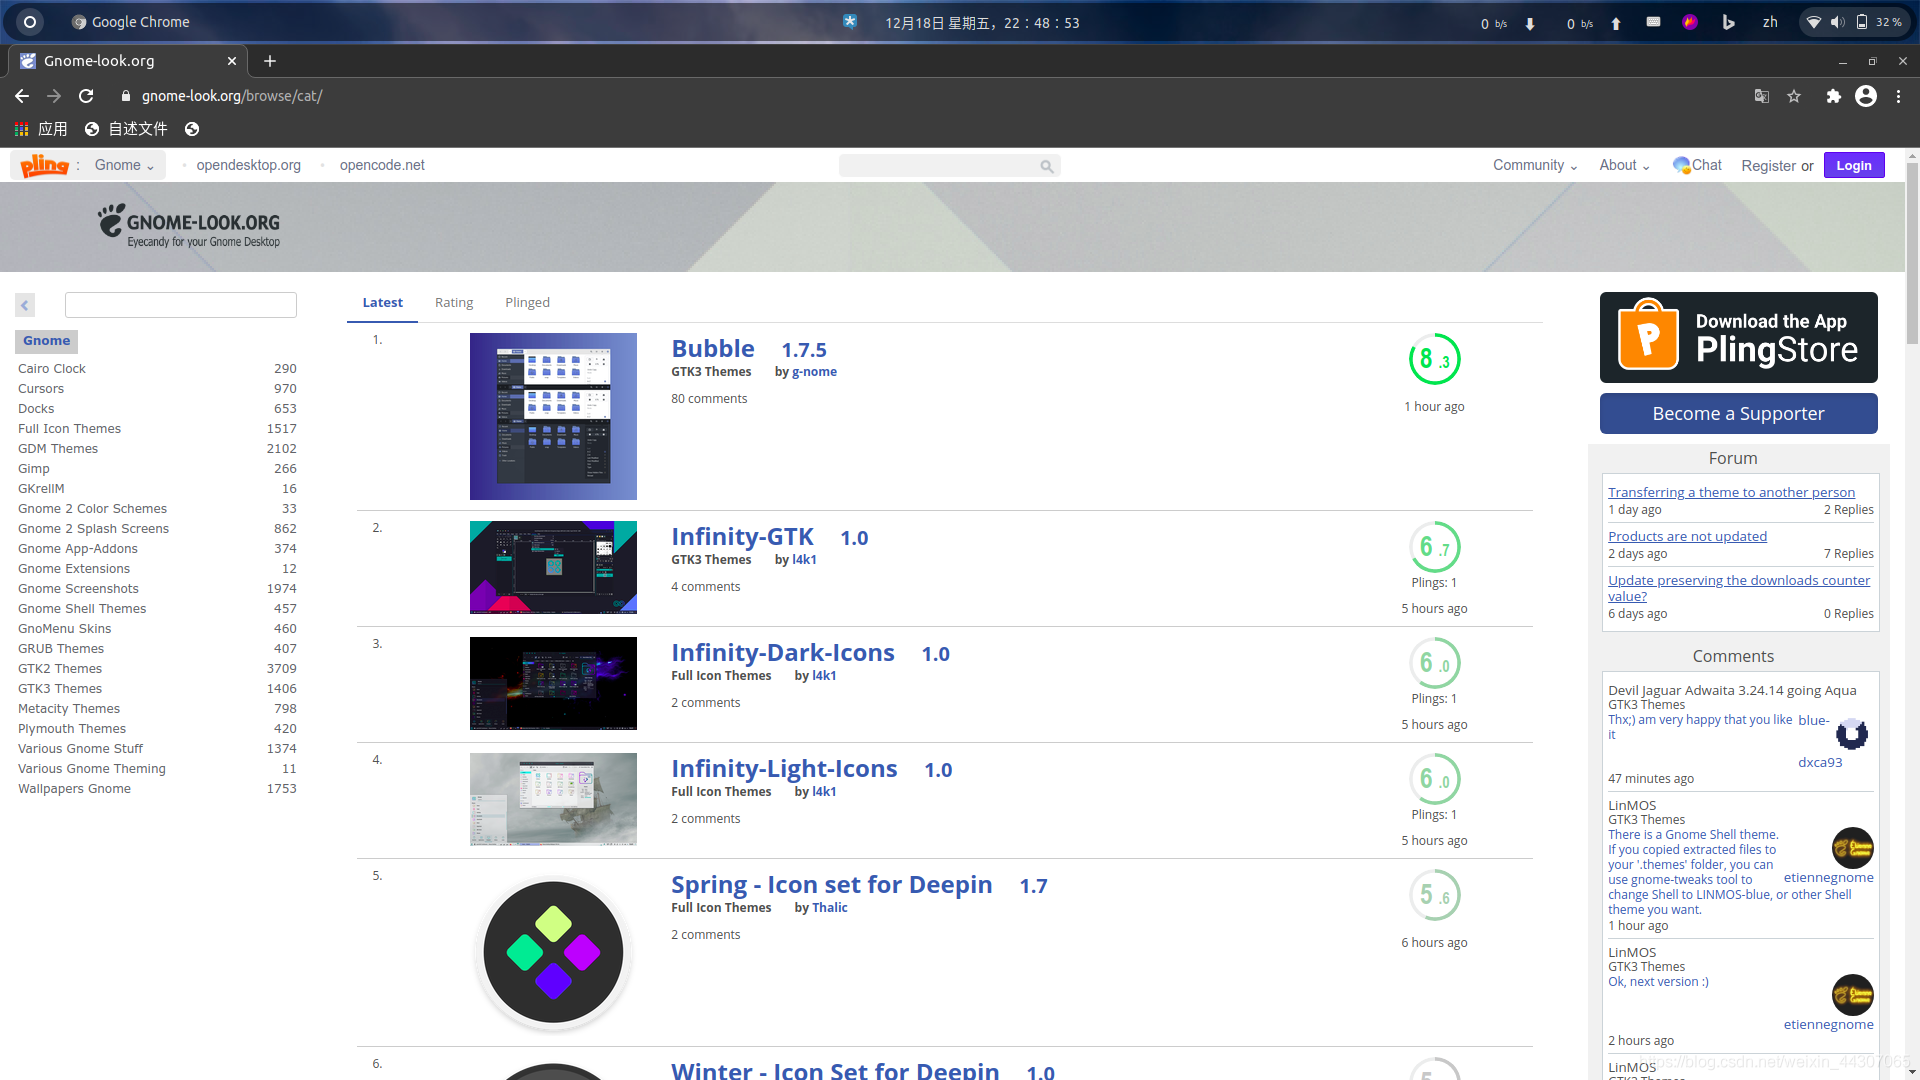
Task: Open the Activities circle icon
Action: click(x=30, y=22)
